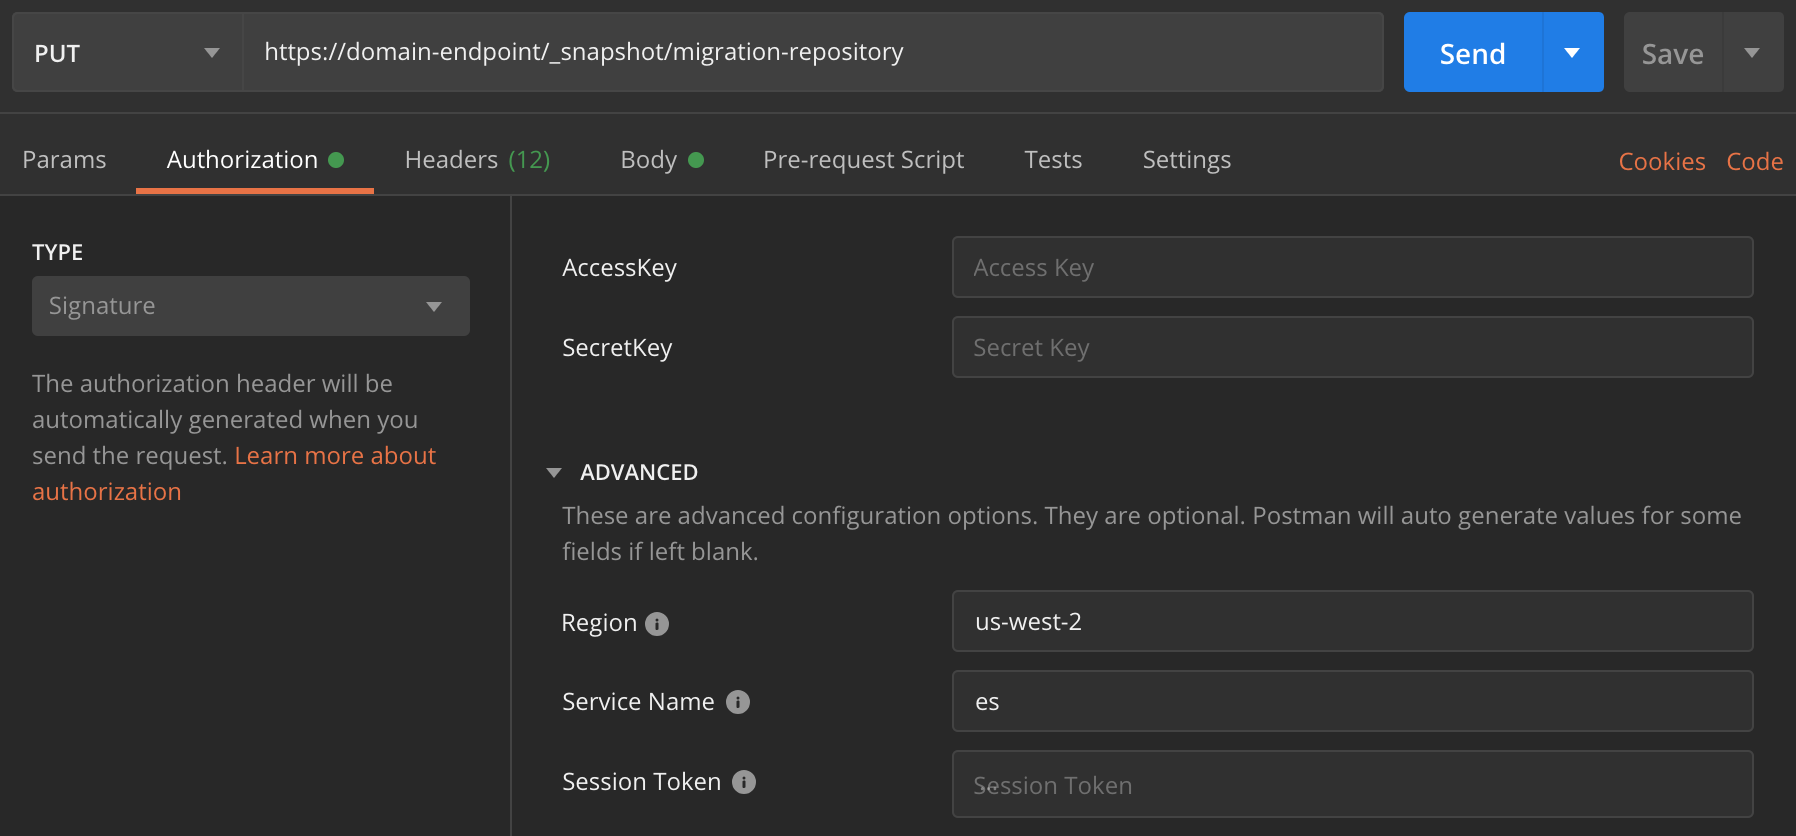Click the Code link

point(1754,160)
